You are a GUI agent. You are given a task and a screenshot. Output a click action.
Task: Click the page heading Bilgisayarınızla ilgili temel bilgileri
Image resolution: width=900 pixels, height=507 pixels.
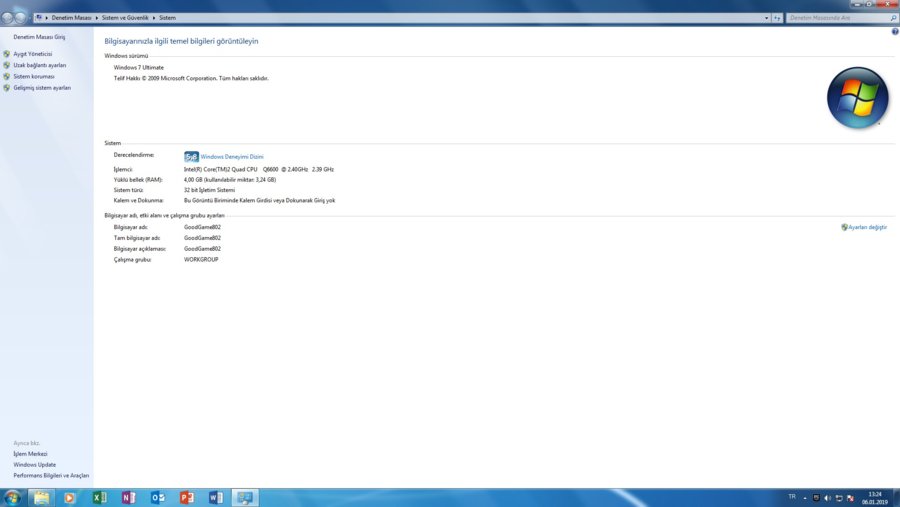point(181,41)
